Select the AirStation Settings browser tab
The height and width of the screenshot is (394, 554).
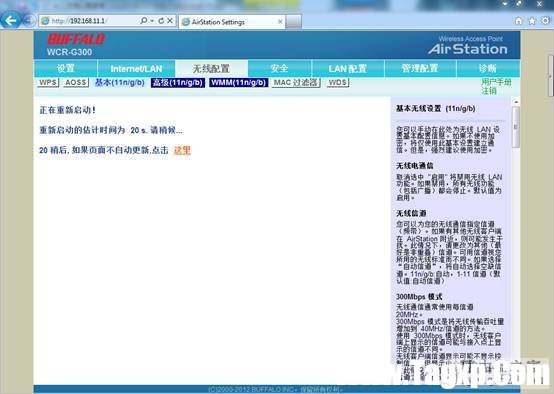231,22
